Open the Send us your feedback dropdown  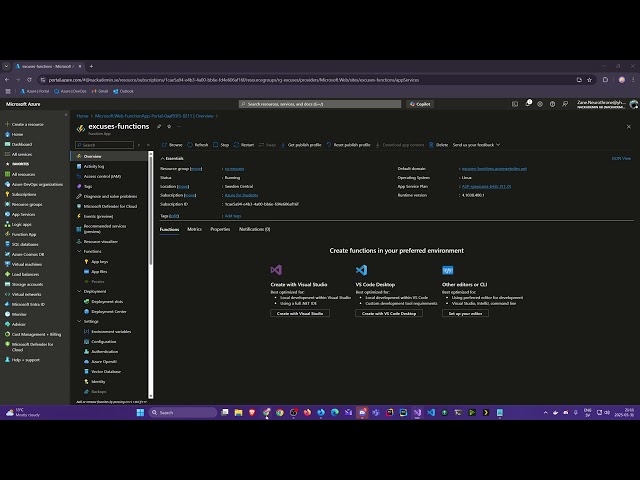[x=476, y=145]
